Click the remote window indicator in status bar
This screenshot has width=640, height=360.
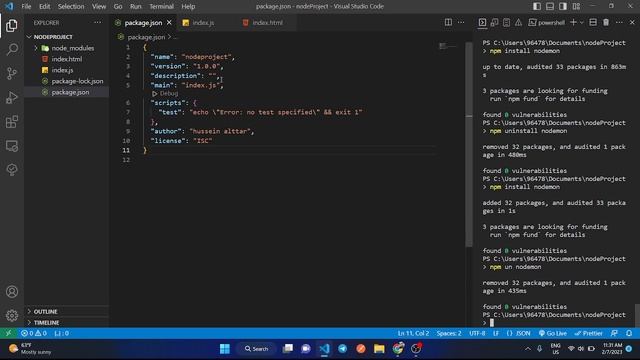(x=8, y=333)
